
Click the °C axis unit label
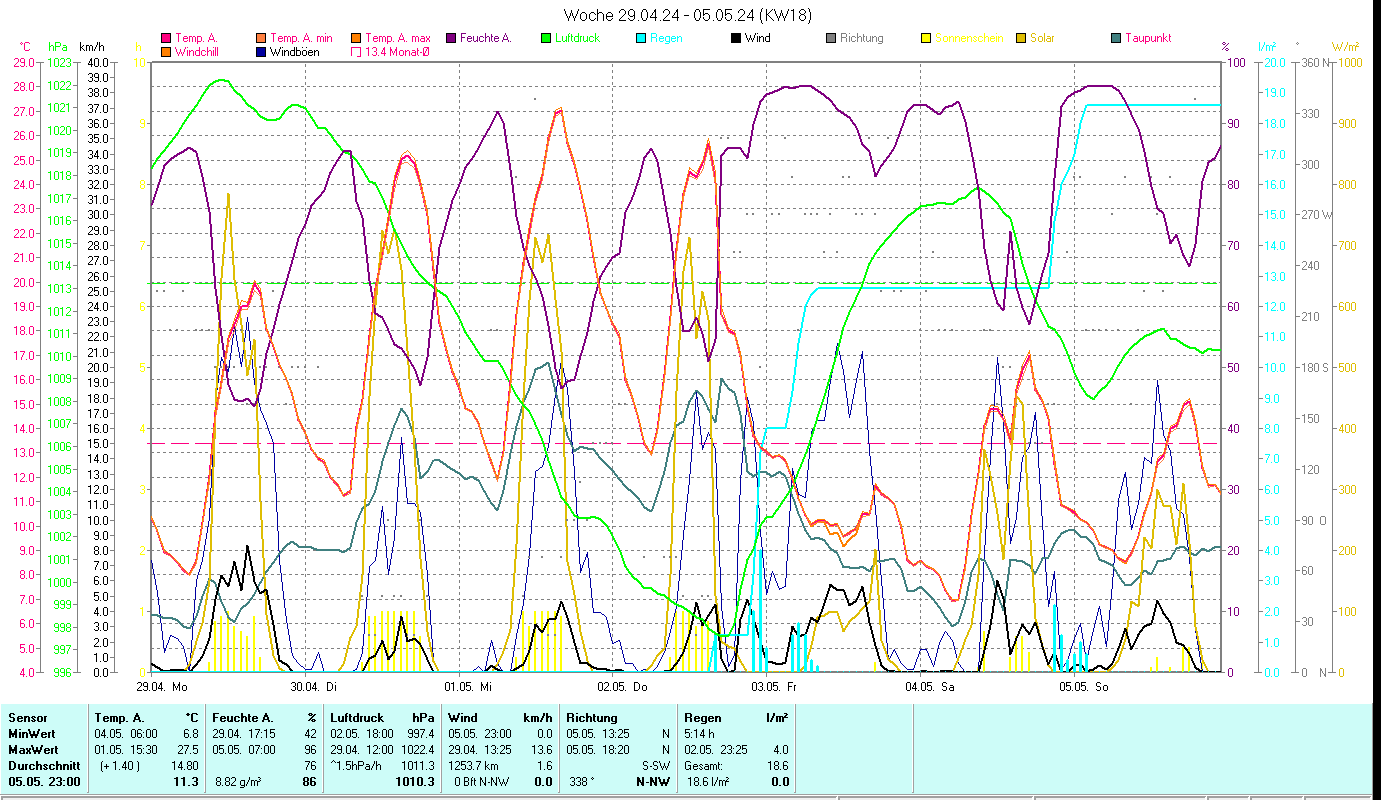tap(25, 46)
